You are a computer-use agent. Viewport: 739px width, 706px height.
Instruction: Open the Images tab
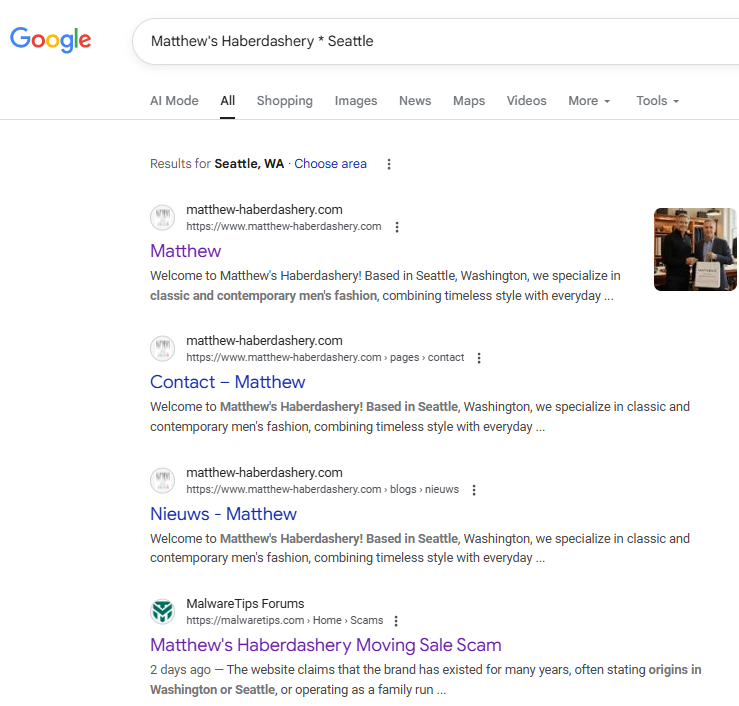[356, 101]
